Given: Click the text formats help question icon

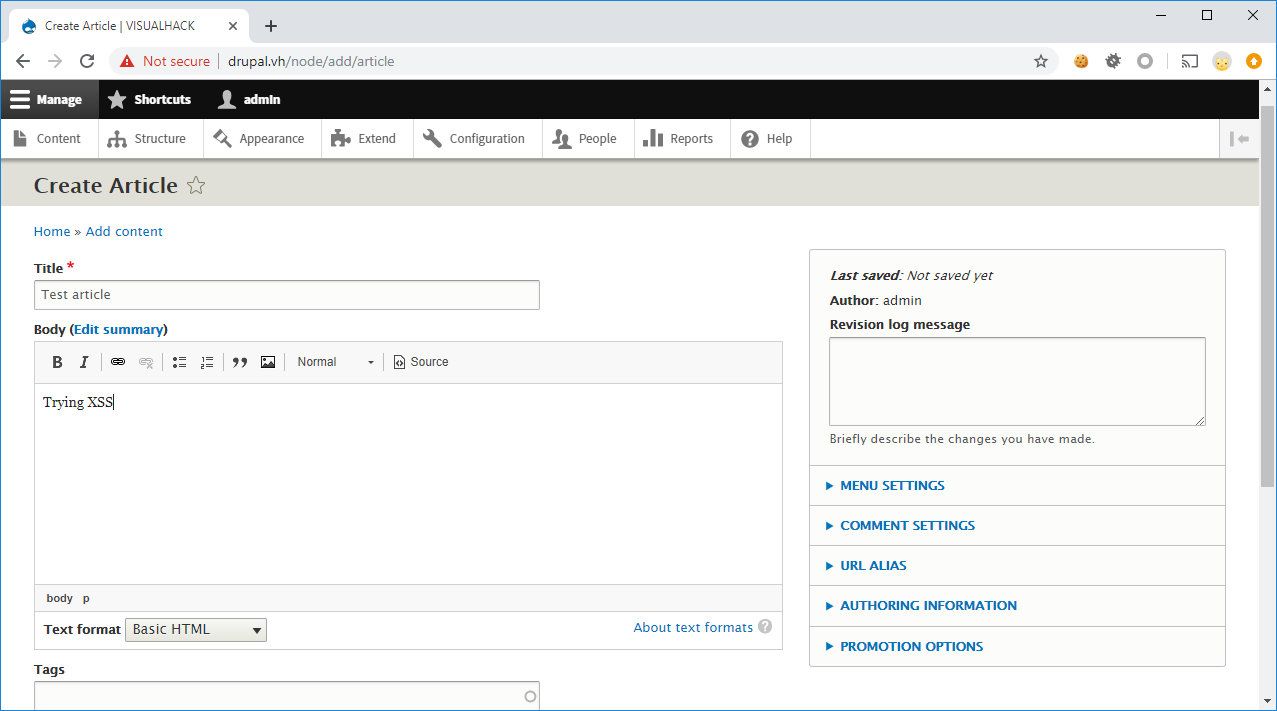Looking at the screenshot, I should (765, 627).
